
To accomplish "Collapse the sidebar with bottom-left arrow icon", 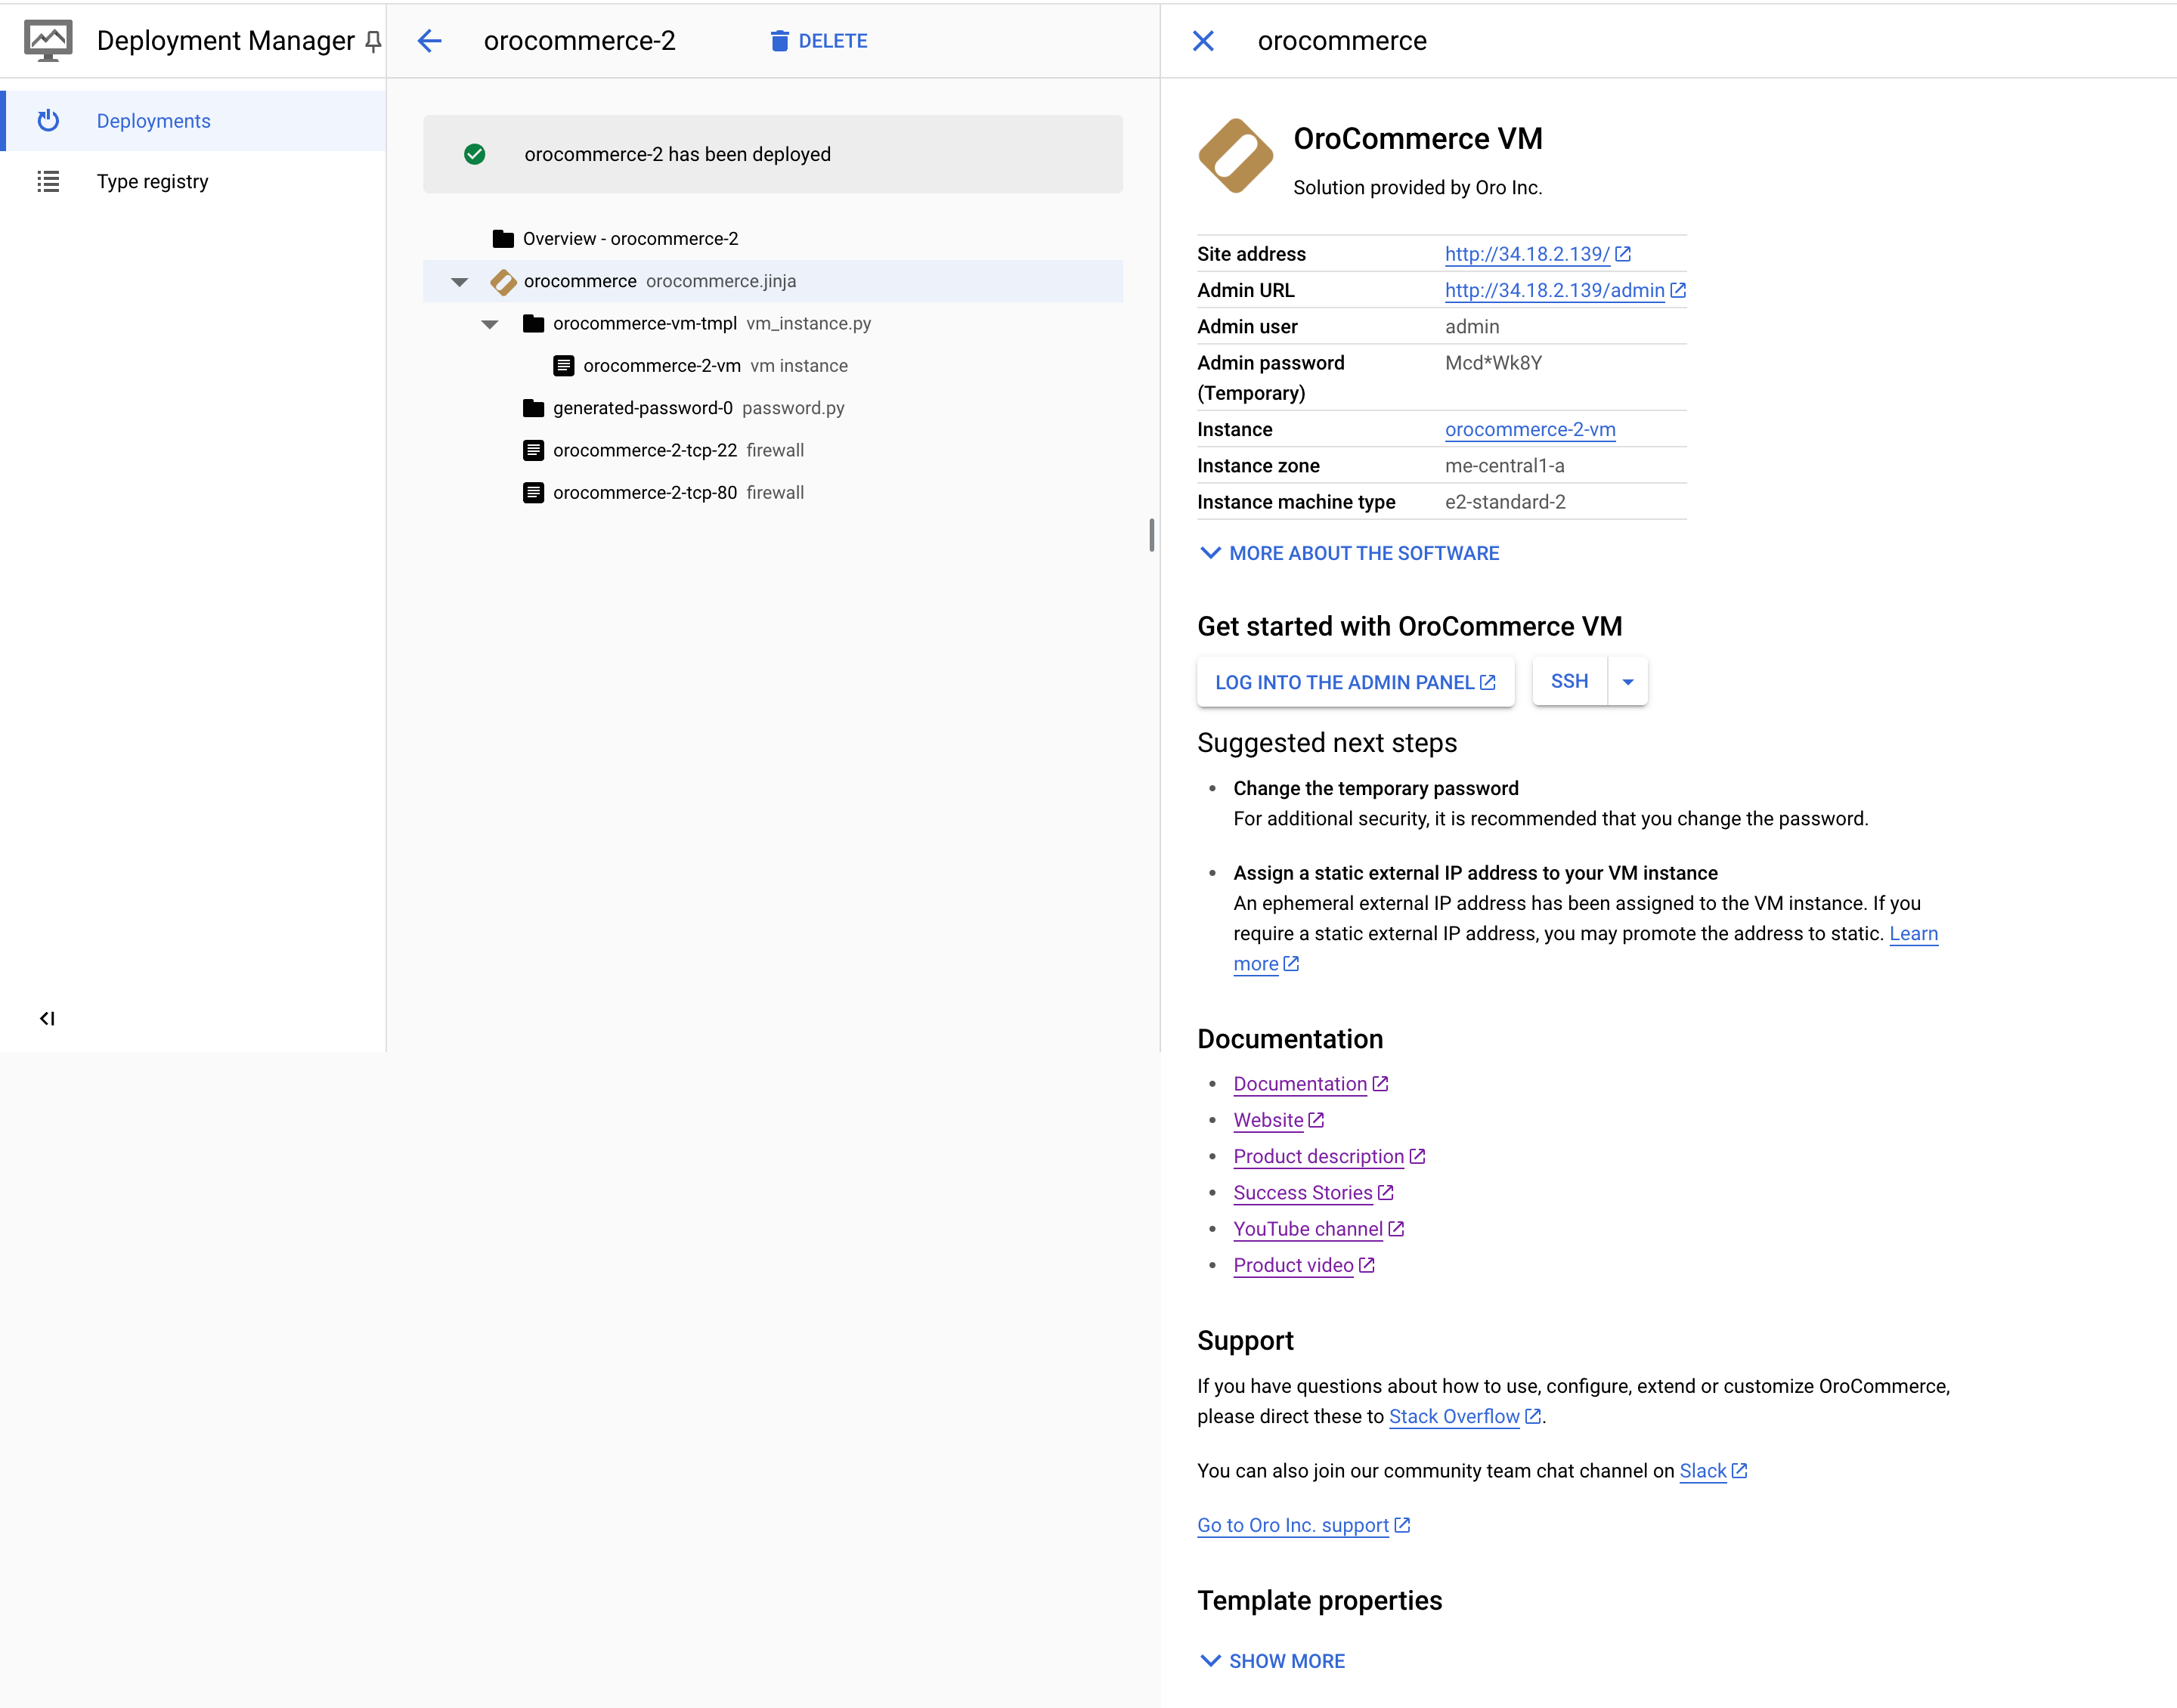I will pyautogui.click(x=47, y=1018).
